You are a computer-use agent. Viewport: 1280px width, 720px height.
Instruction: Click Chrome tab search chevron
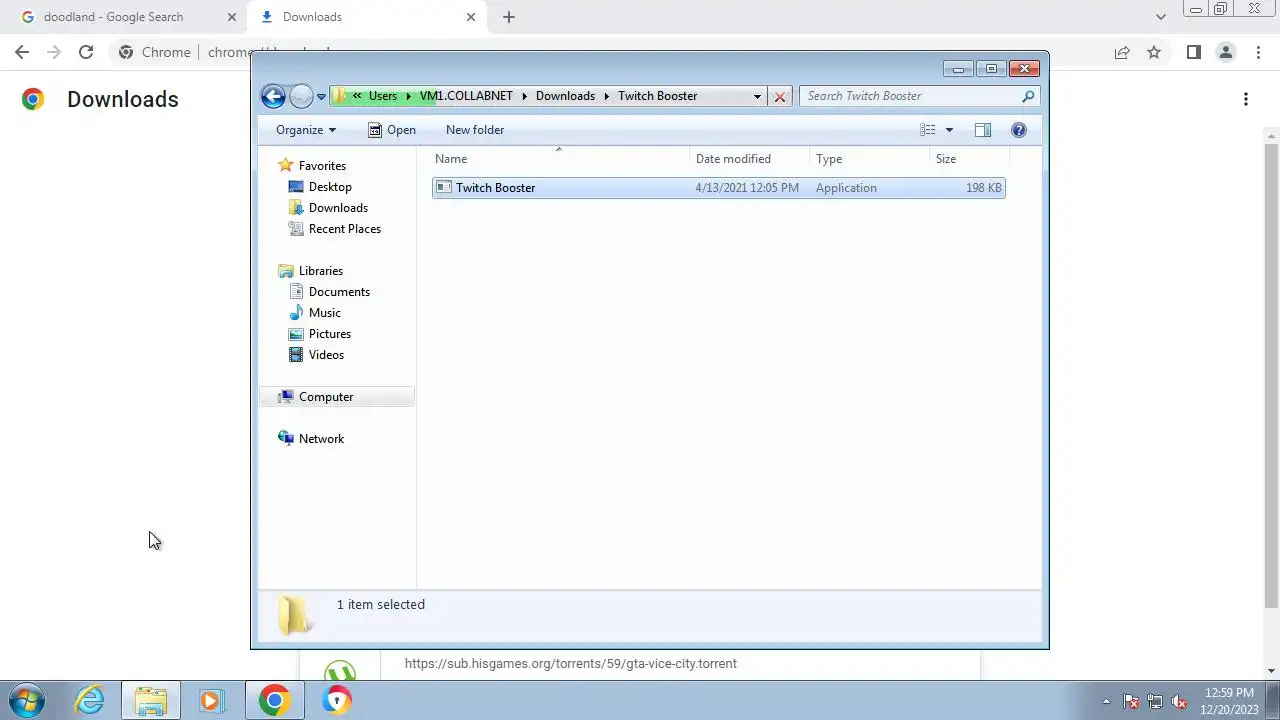(x=1161, y=17)
